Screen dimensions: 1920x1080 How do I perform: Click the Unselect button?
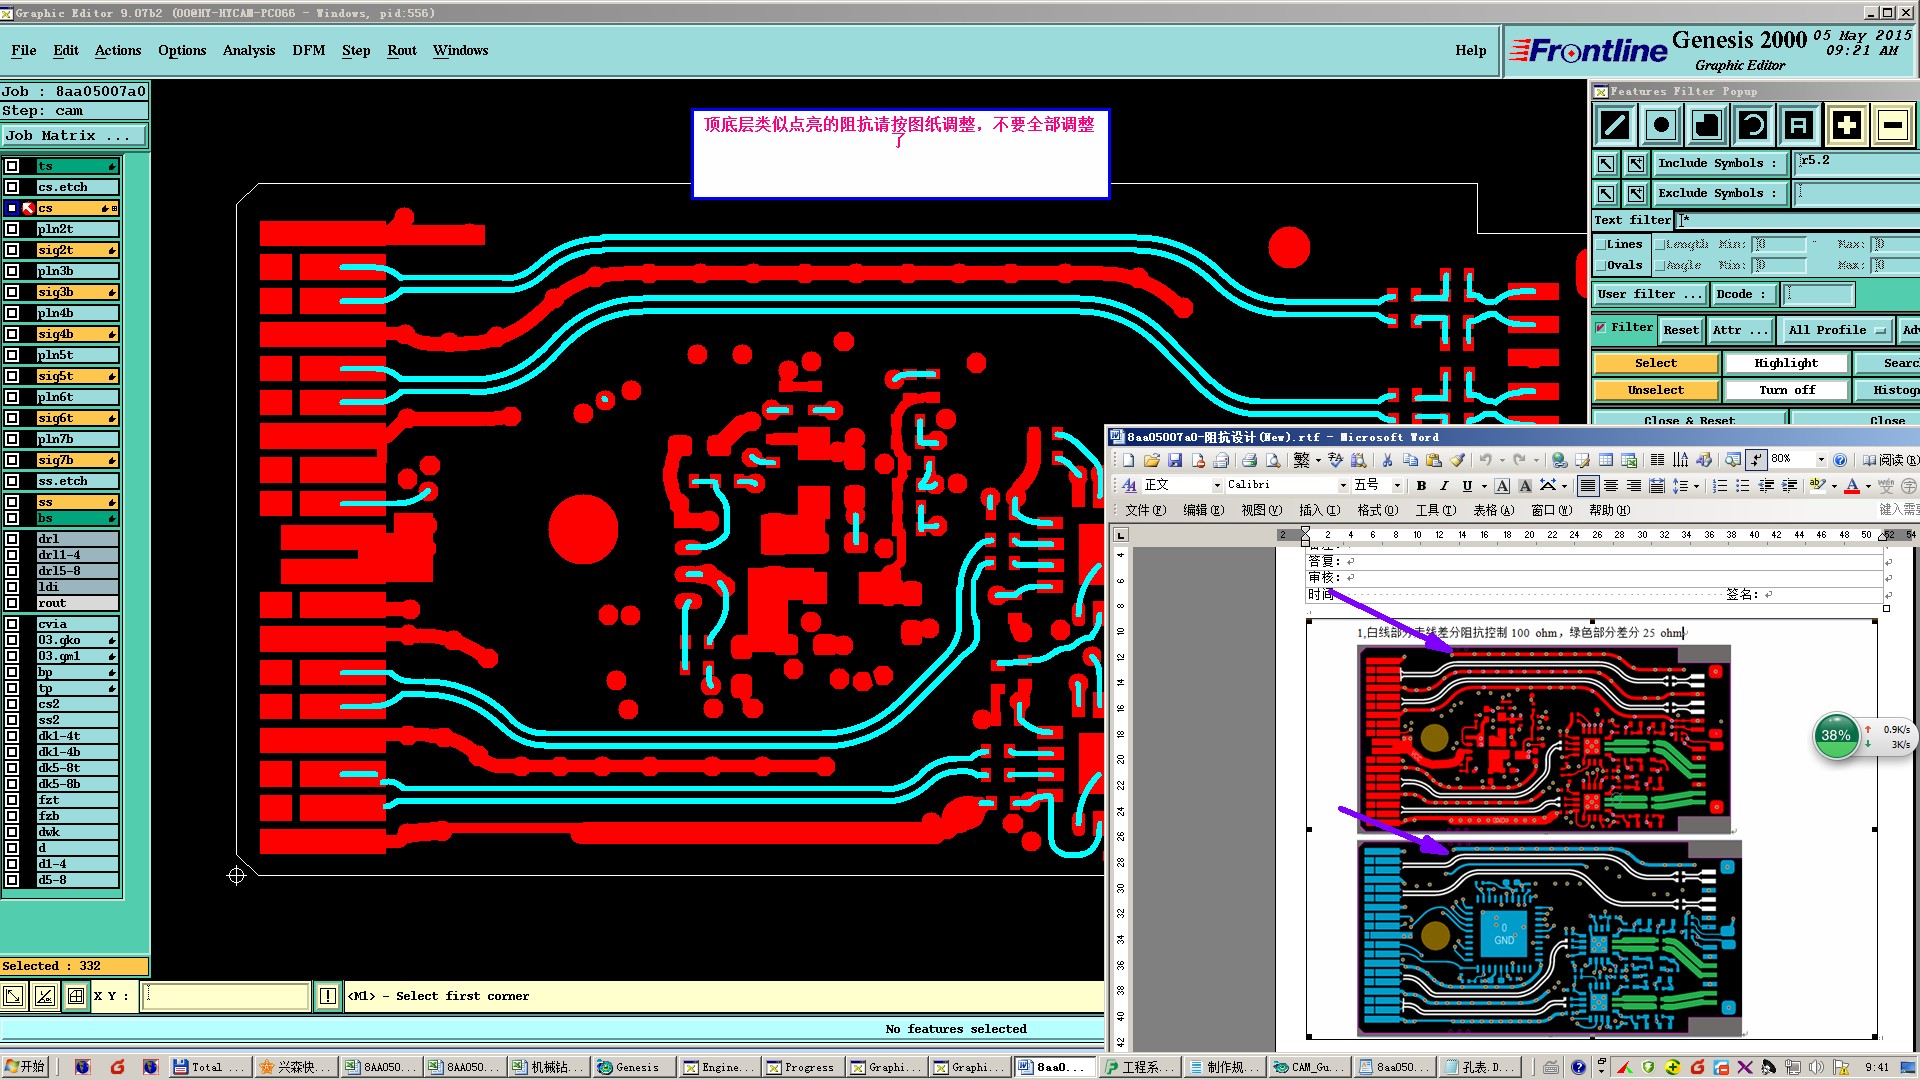[1655, 390]
